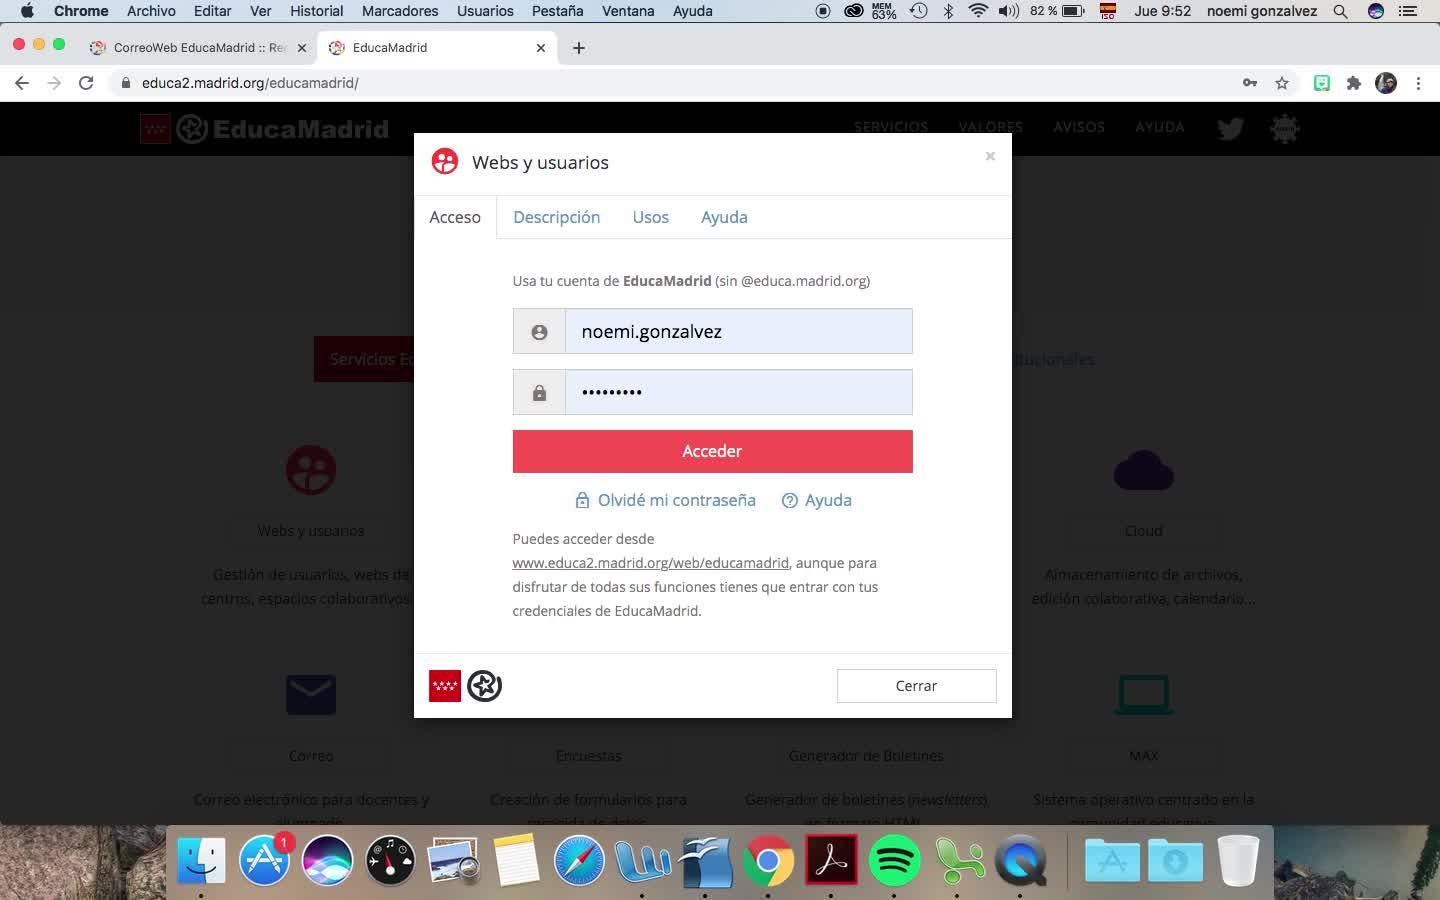1440x900 pixels.
Task: Switch to the Usos tab
Action: (x=650, y=217)
